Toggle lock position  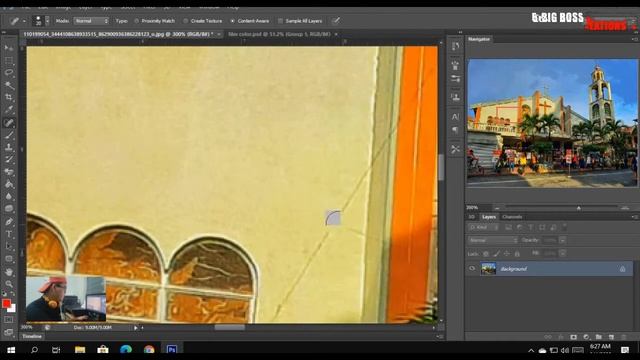click(x=507, y=253)
